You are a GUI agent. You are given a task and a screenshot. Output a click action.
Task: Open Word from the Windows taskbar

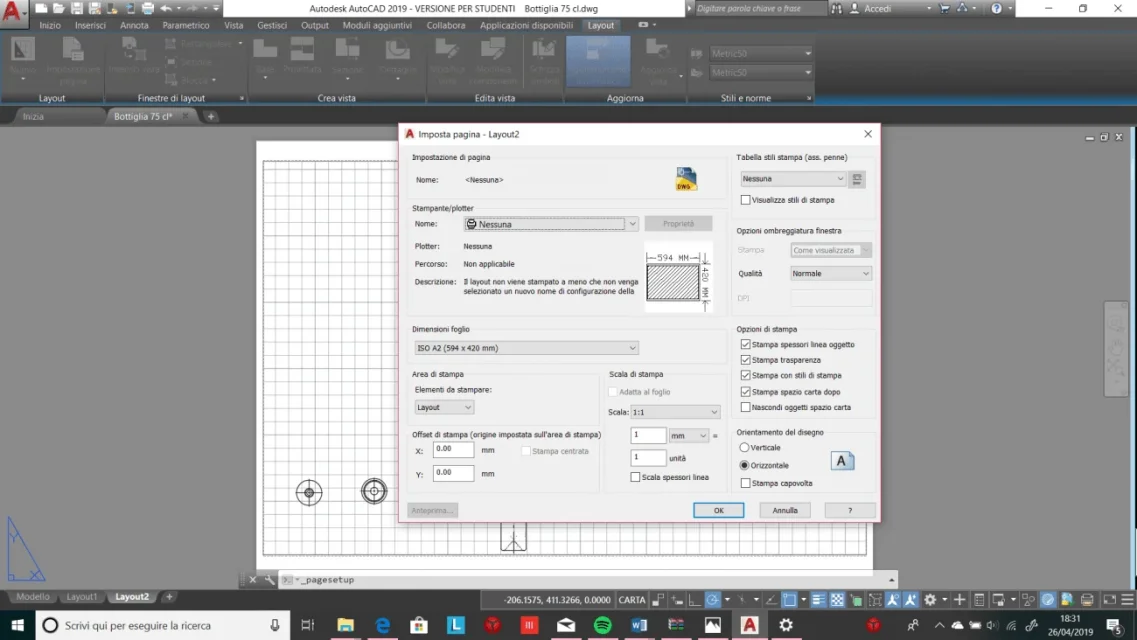639,625
